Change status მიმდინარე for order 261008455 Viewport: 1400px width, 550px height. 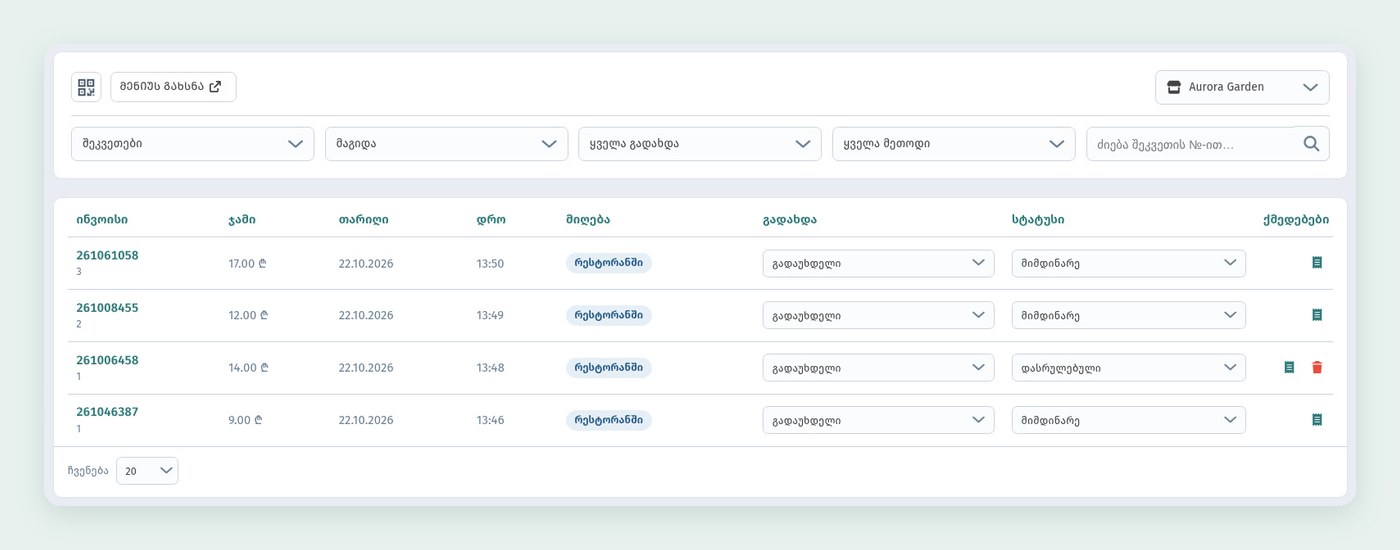click(1128, 315)
